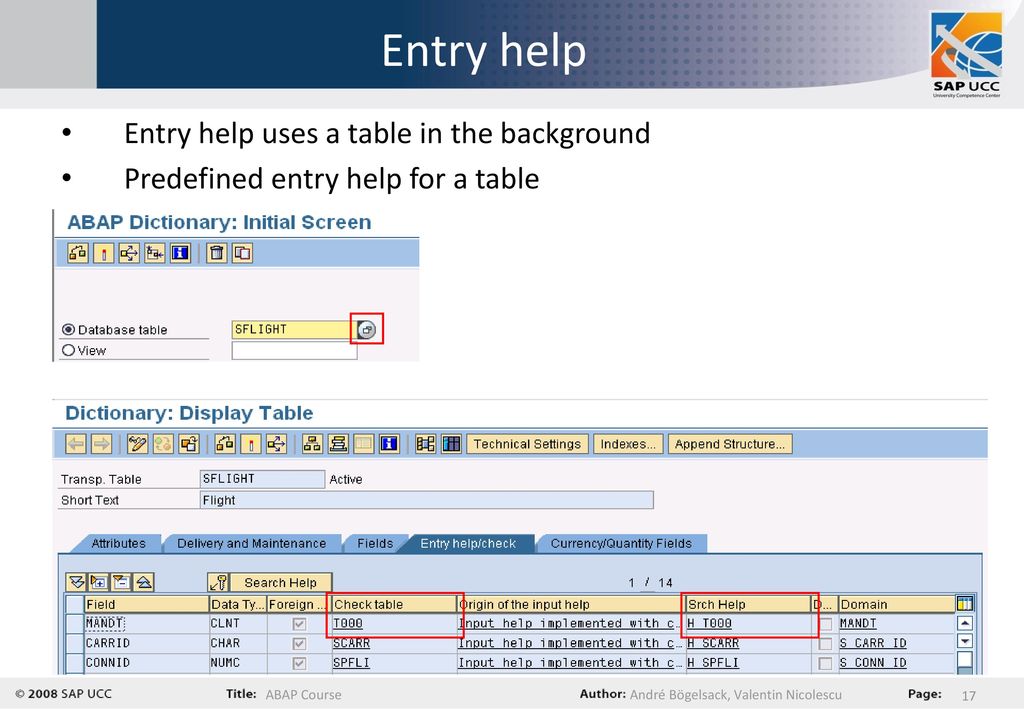The width and height of the screenshot is (1024, 709).
Task: Click the CARRID field cell
Action: pyautogui.click(x=146, y=644)
